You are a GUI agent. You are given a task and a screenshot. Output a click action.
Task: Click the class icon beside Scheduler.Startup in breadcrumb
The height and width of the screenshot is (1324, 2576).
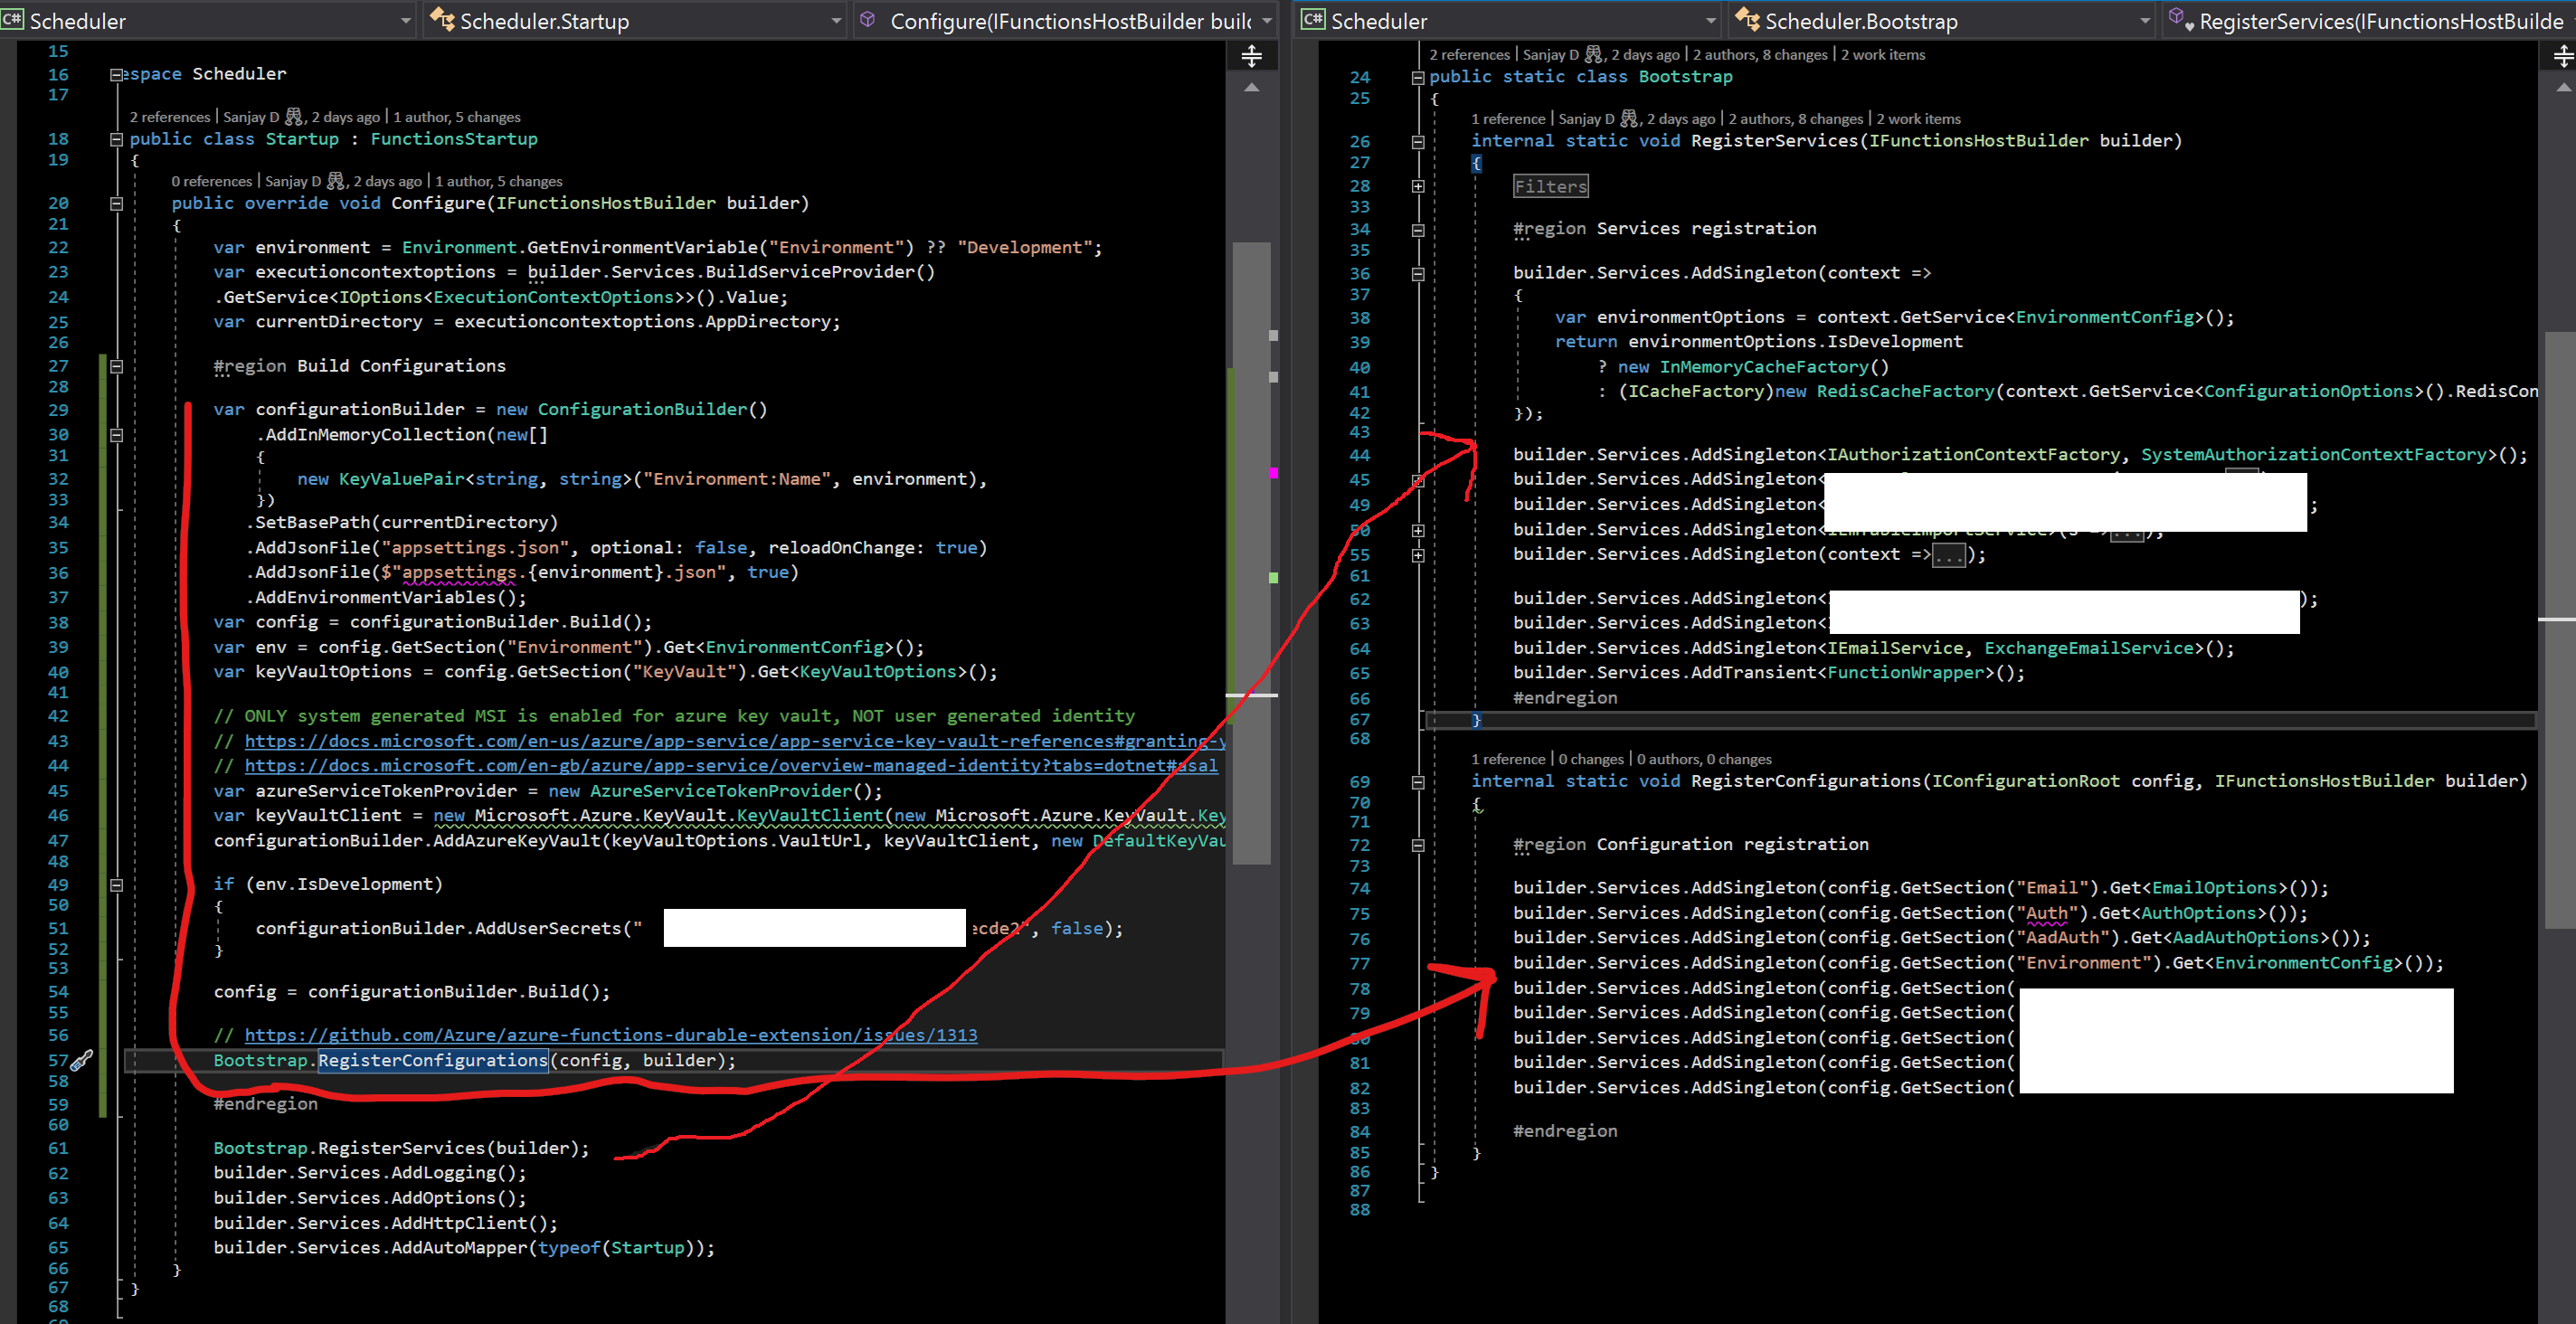tap(441, 20)
